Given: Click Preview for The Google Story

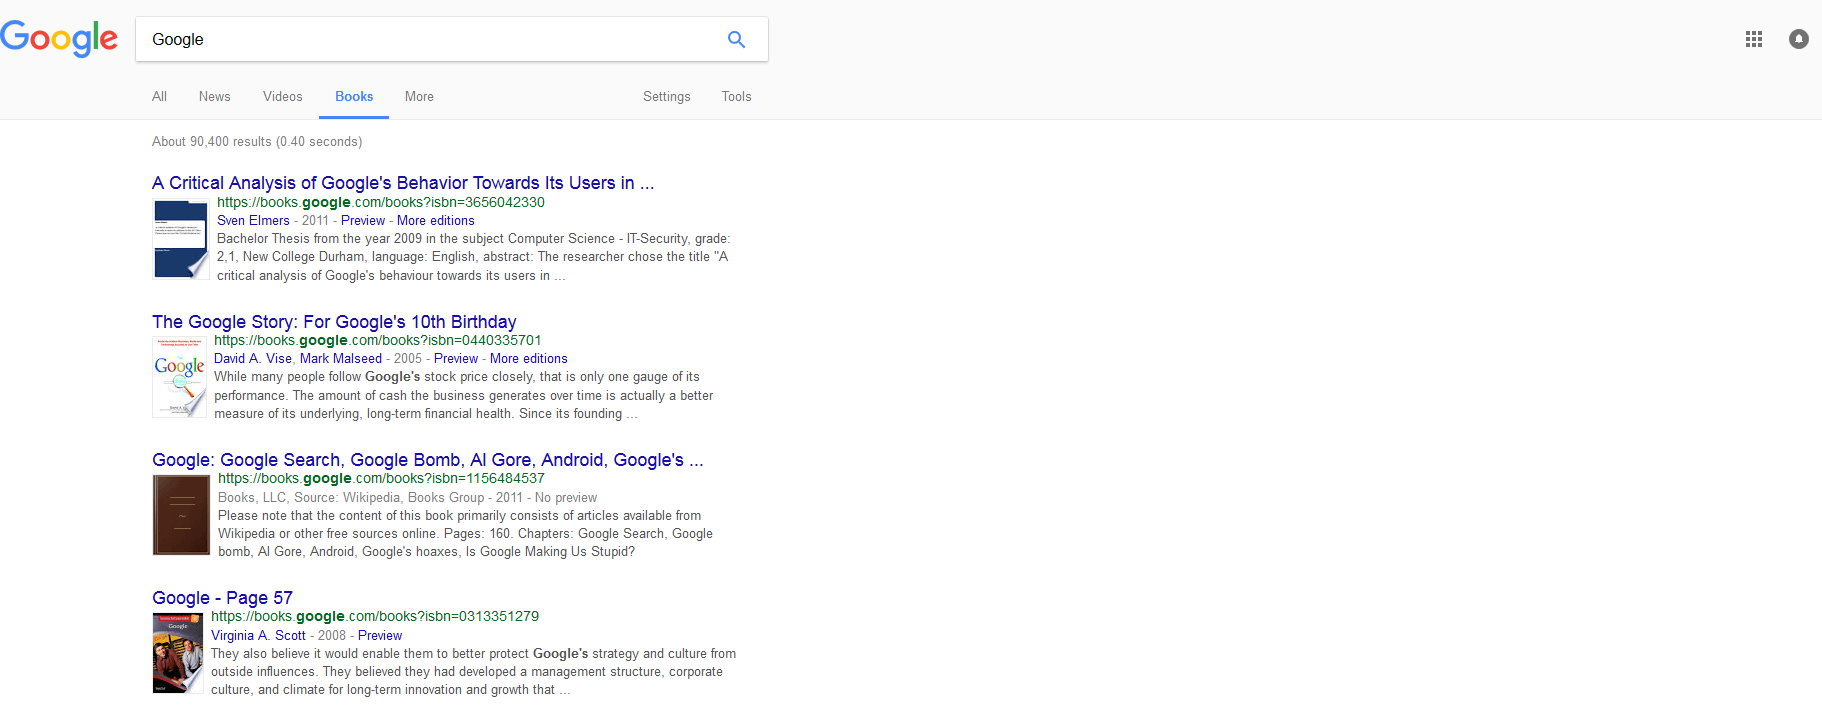Looking at the screenshot, I should coord(456,359).
